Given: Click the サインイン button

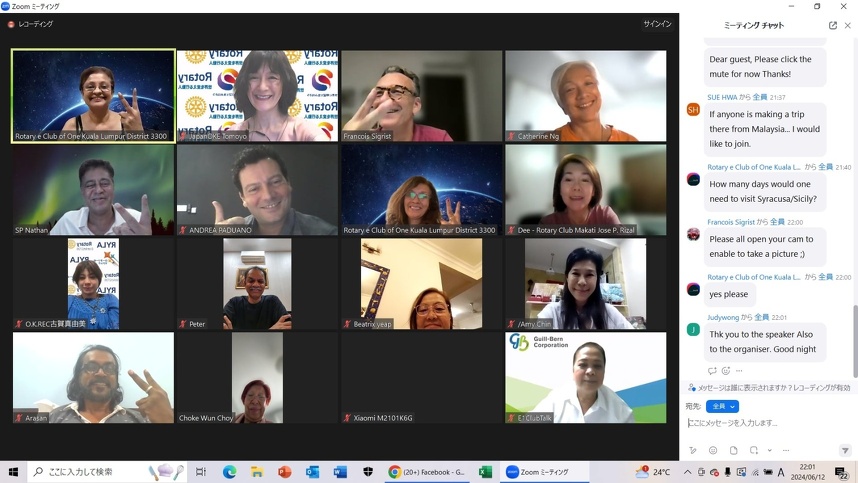Looking at the screenshot, I should click(x=657, y=24).
